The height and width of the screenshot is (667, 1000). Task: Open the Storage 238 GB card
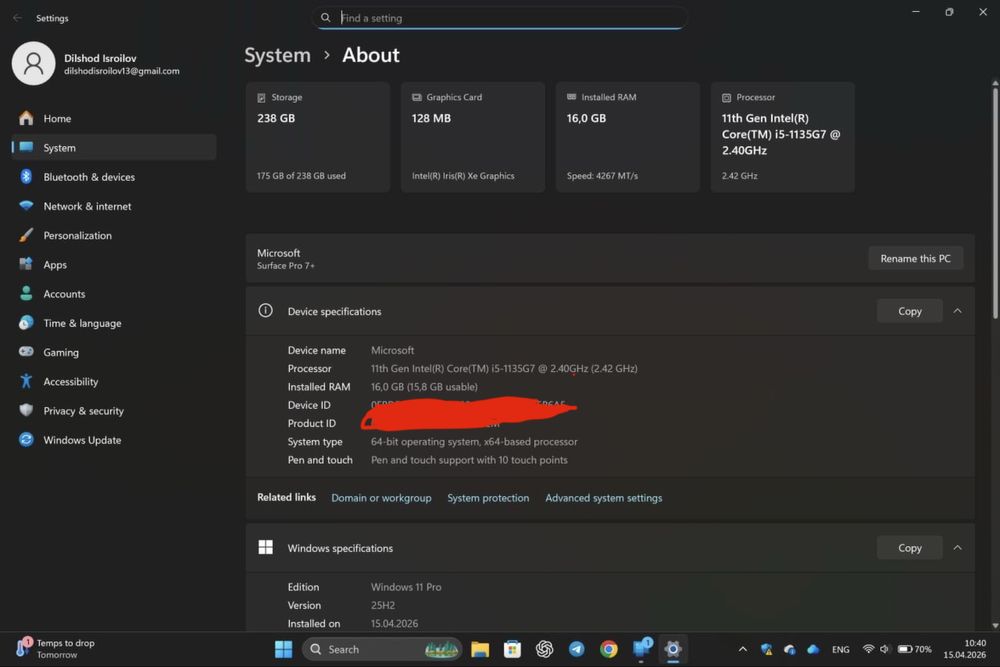click(x=318, y=137)
